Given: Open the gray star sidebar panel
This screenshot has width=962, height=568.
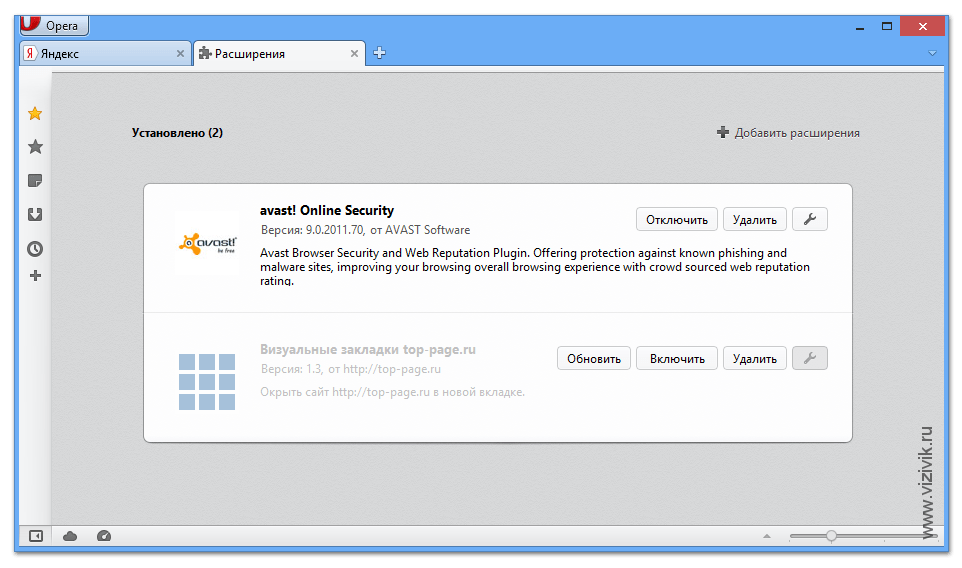Looking at the screenshot, I should [35, 147].
